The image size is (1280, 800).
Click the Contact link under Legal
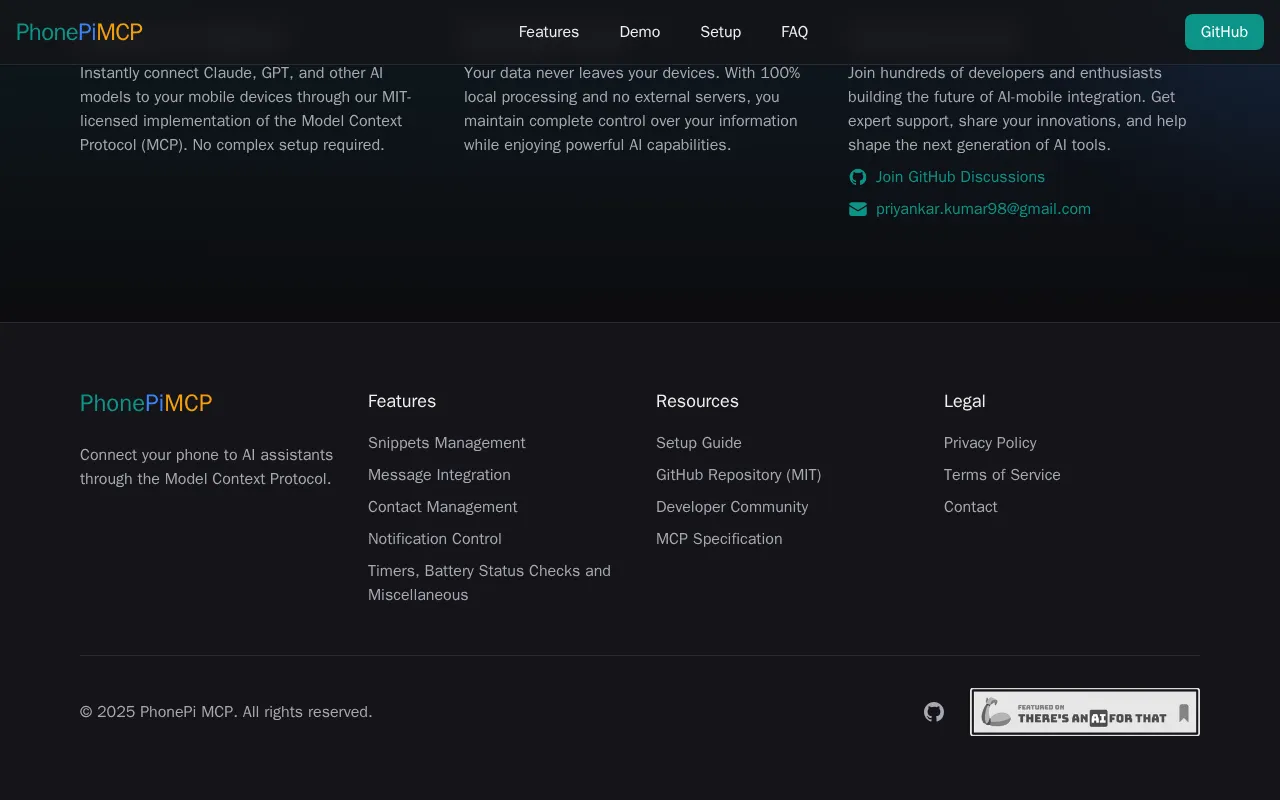[971, 507]
